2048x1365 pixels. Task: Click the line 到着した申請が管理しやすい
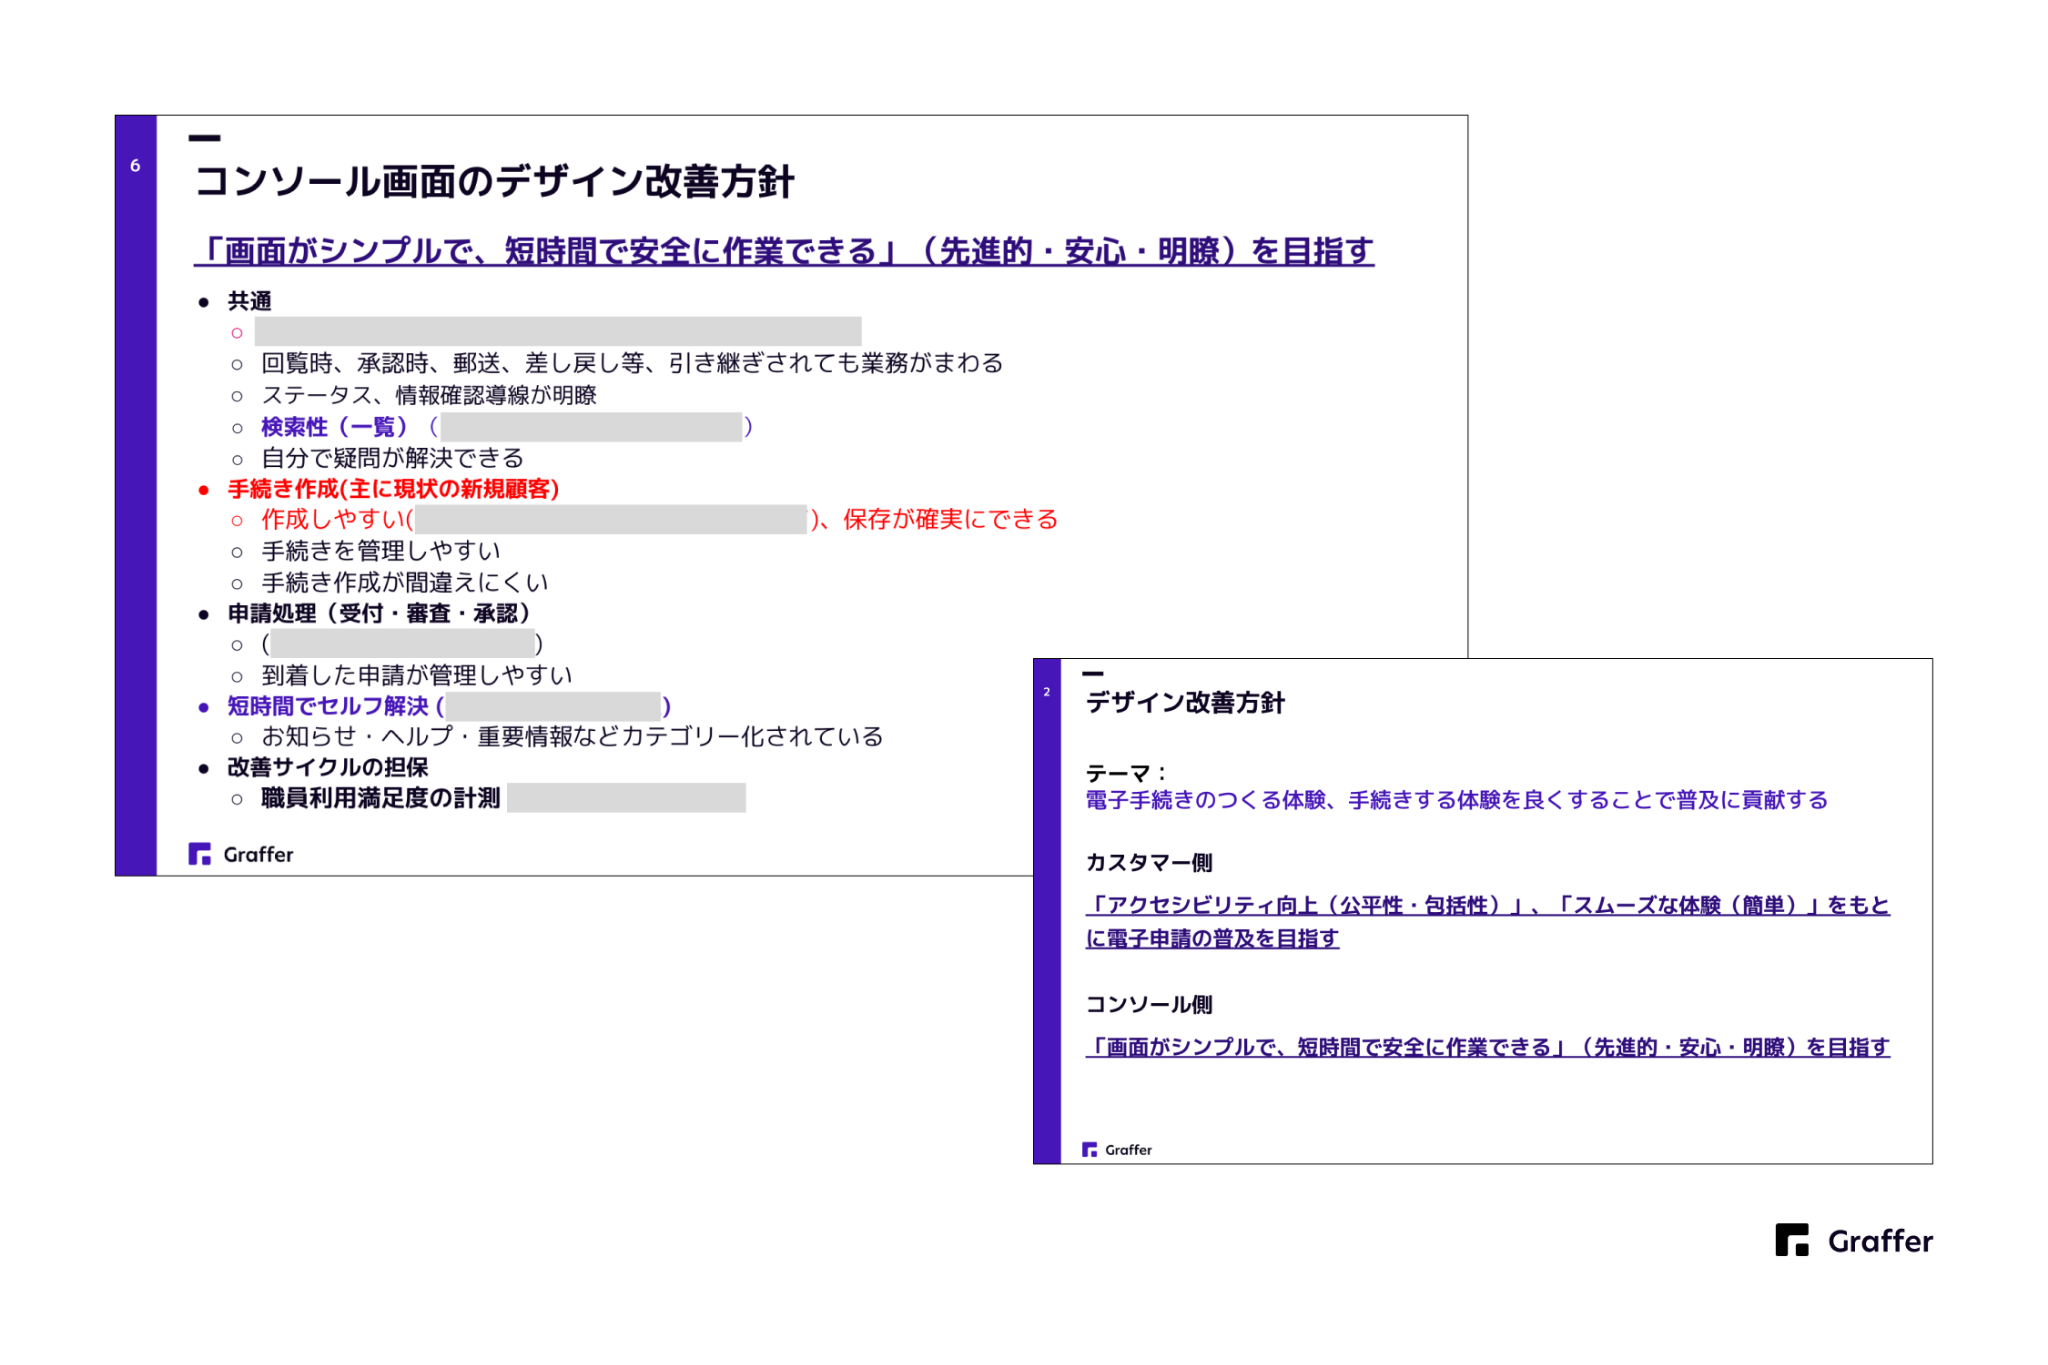pyautogui.click(x=417, y=675)
